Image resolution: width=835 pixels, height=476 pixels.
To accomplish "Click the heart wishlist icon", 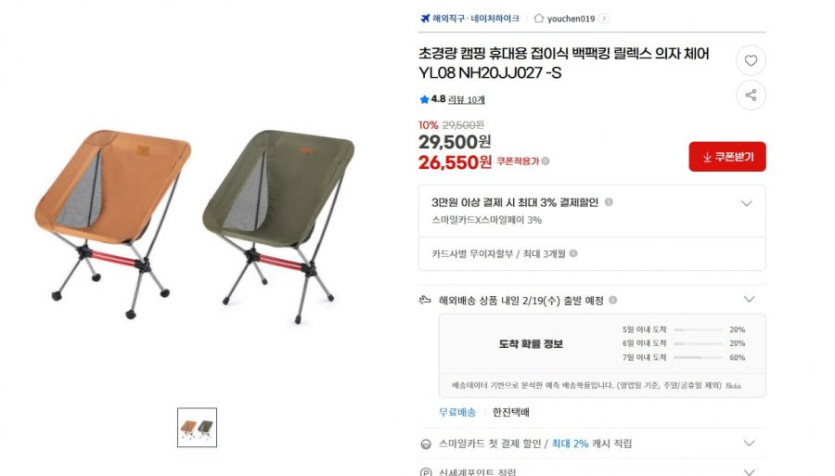I will coord(751,61).
